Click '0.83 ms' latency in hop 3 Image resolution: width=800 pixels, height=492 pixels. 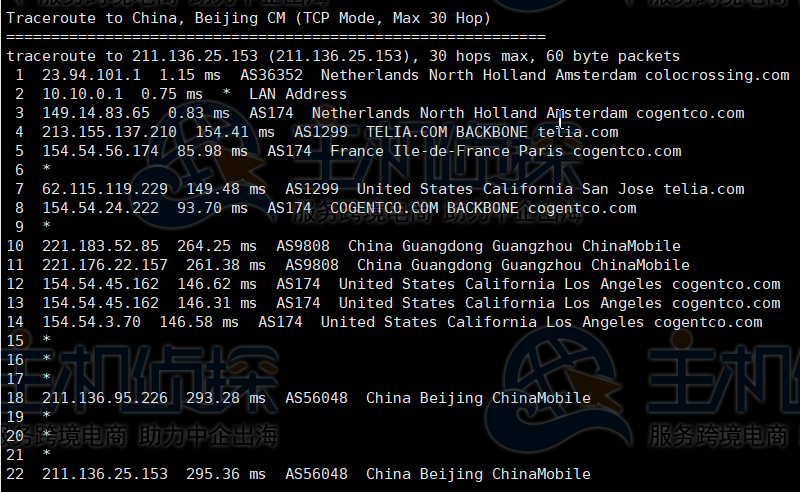pos(199,113)
